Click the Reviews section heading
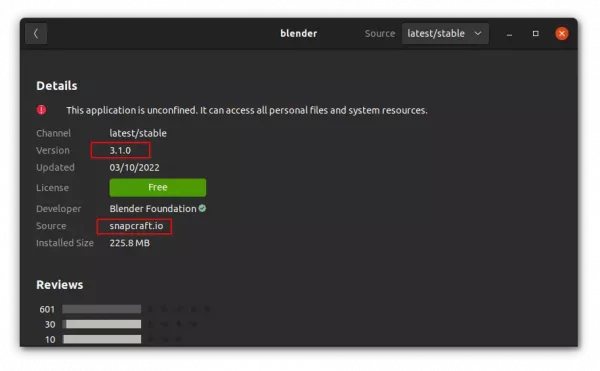This screenshot has width=600, height=371. pos(60,285)
